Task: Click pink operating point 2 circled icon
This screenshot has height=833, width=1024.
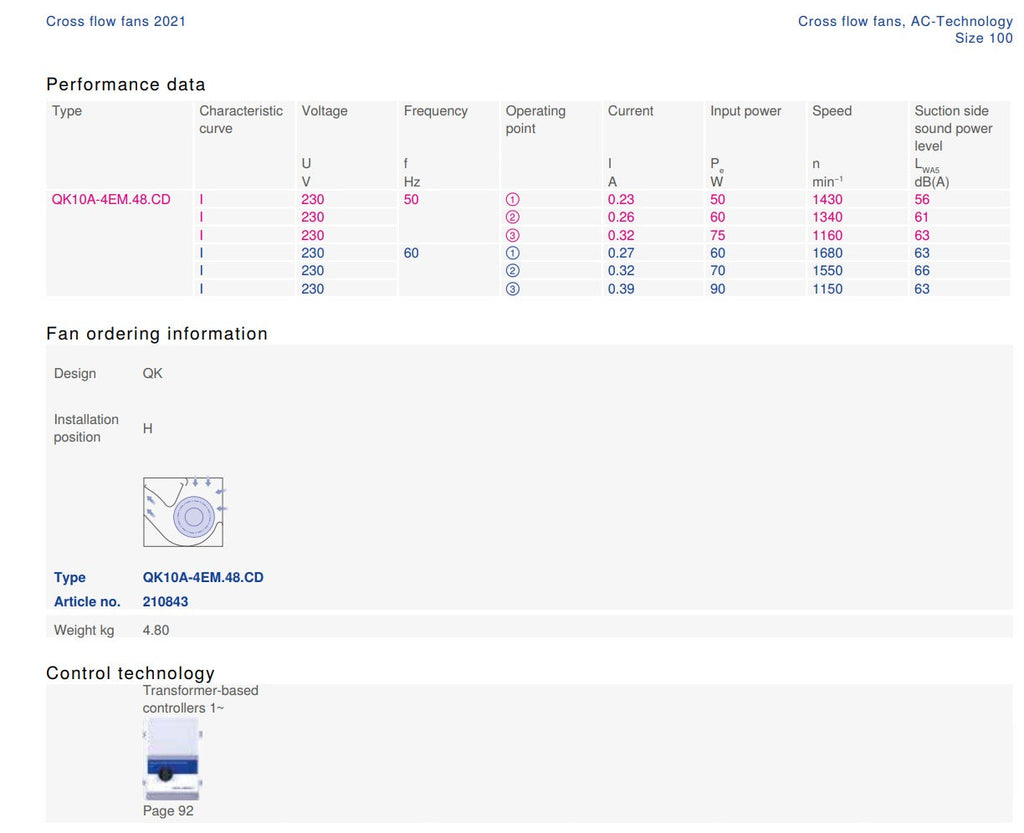Action: click(513, 217)
